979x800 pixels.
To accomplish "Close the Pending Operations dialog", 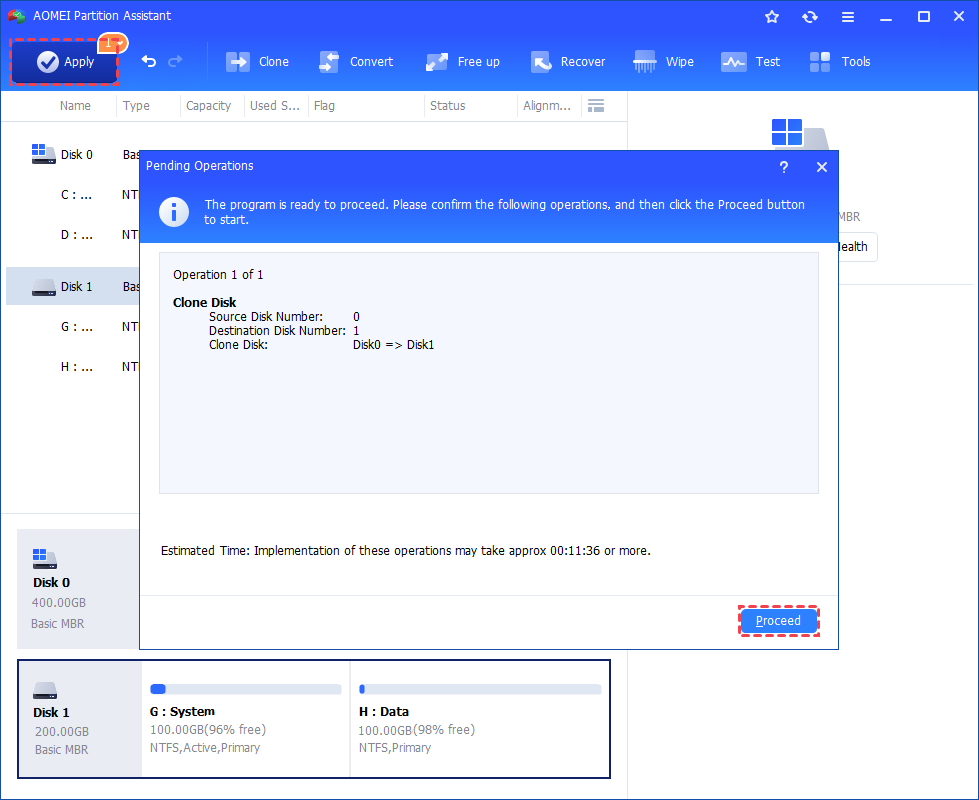I will [822, 167].
